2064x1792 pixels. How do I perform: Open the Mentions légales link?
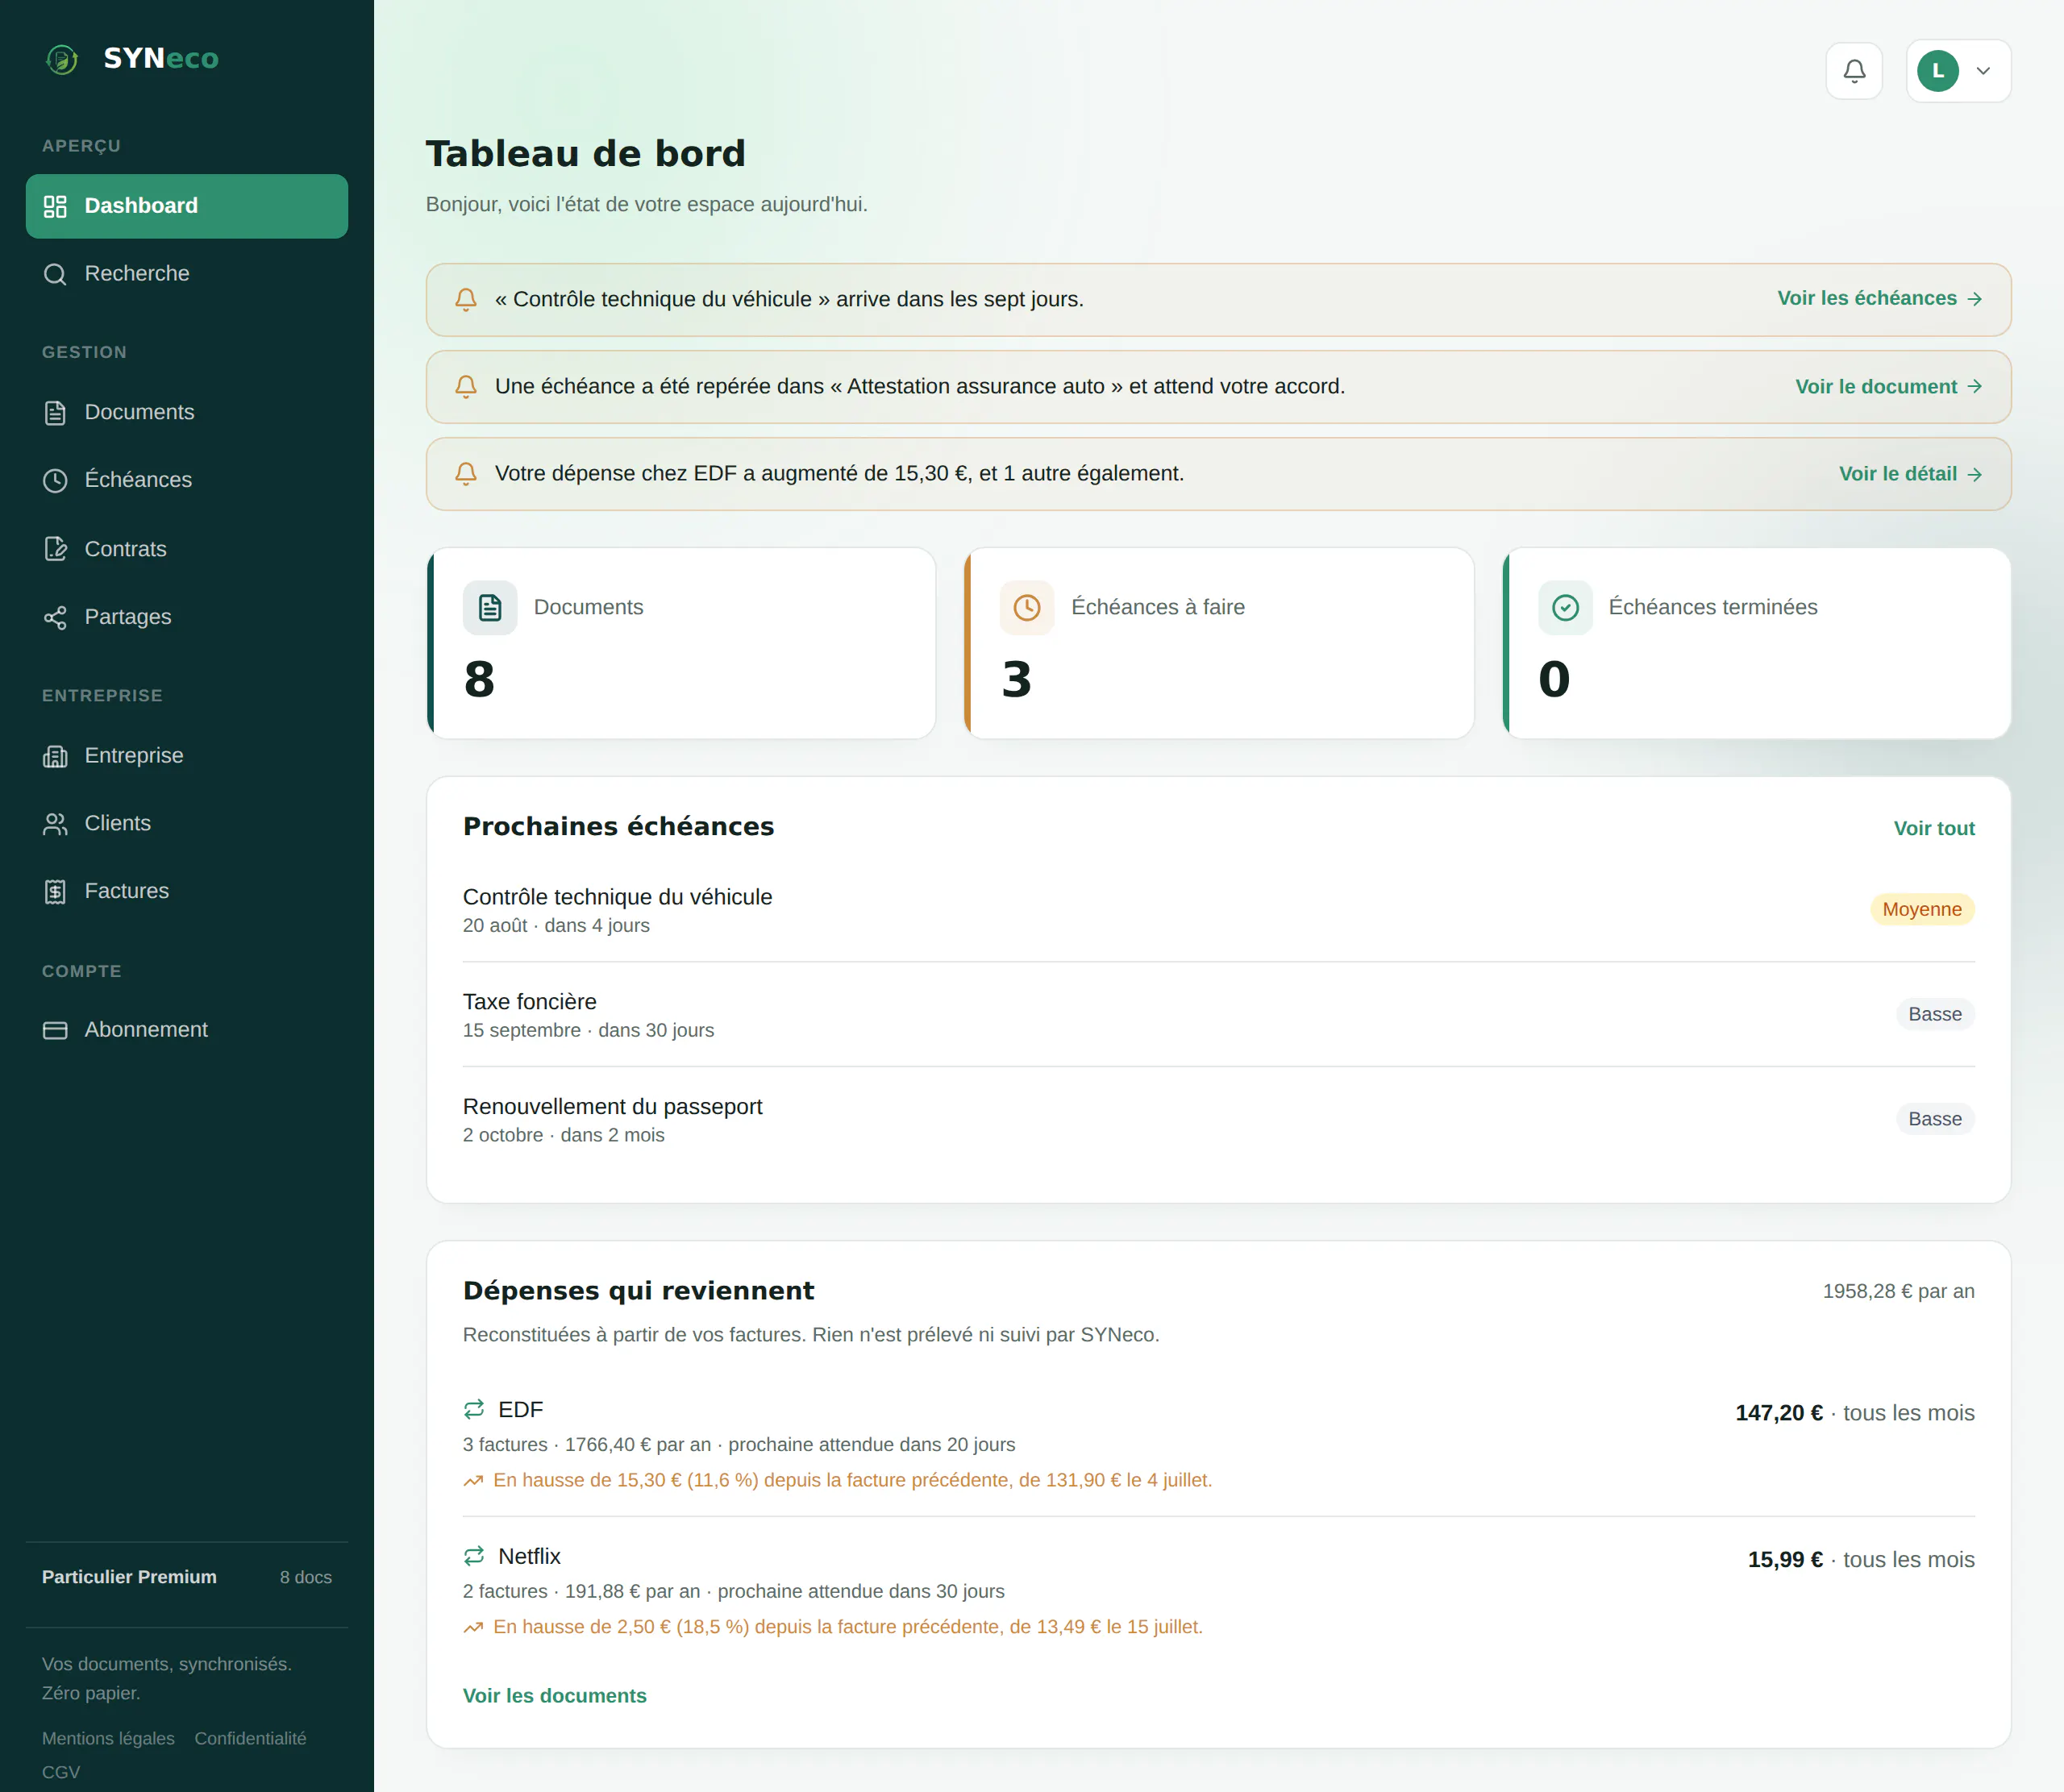coord(108,1739)
